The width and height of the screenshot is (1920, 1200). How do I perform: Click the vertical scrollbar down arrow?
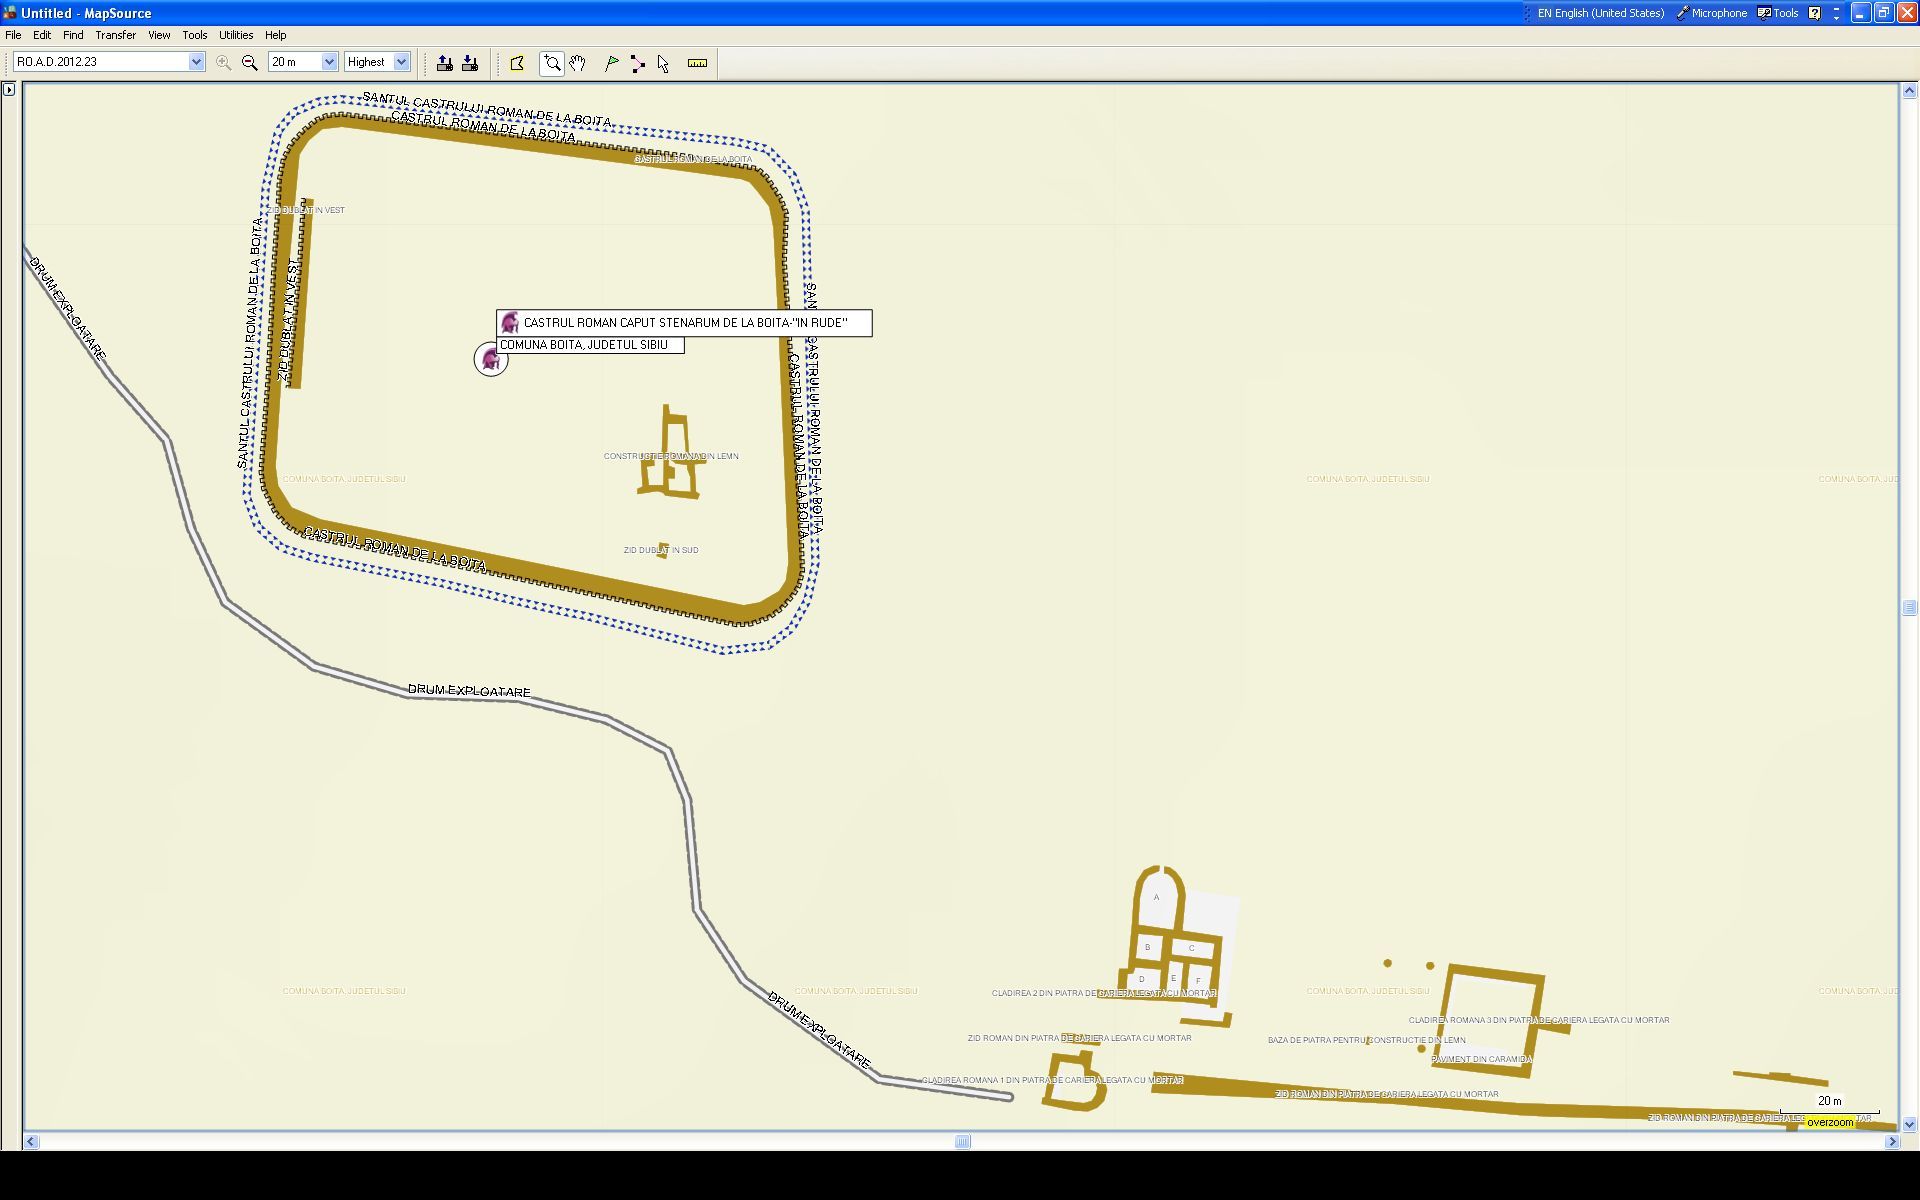[x=1909, y=1124]
